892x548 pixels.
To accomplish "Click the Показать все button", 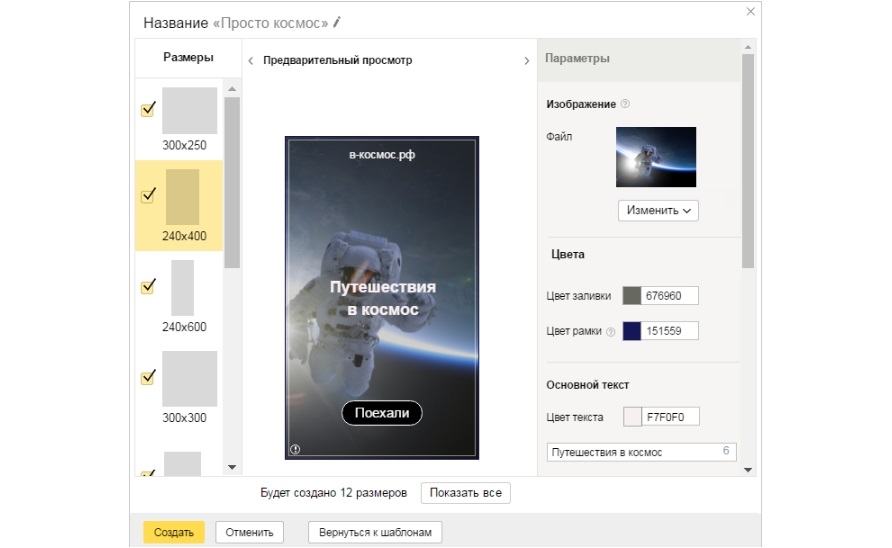I will 465,493.
